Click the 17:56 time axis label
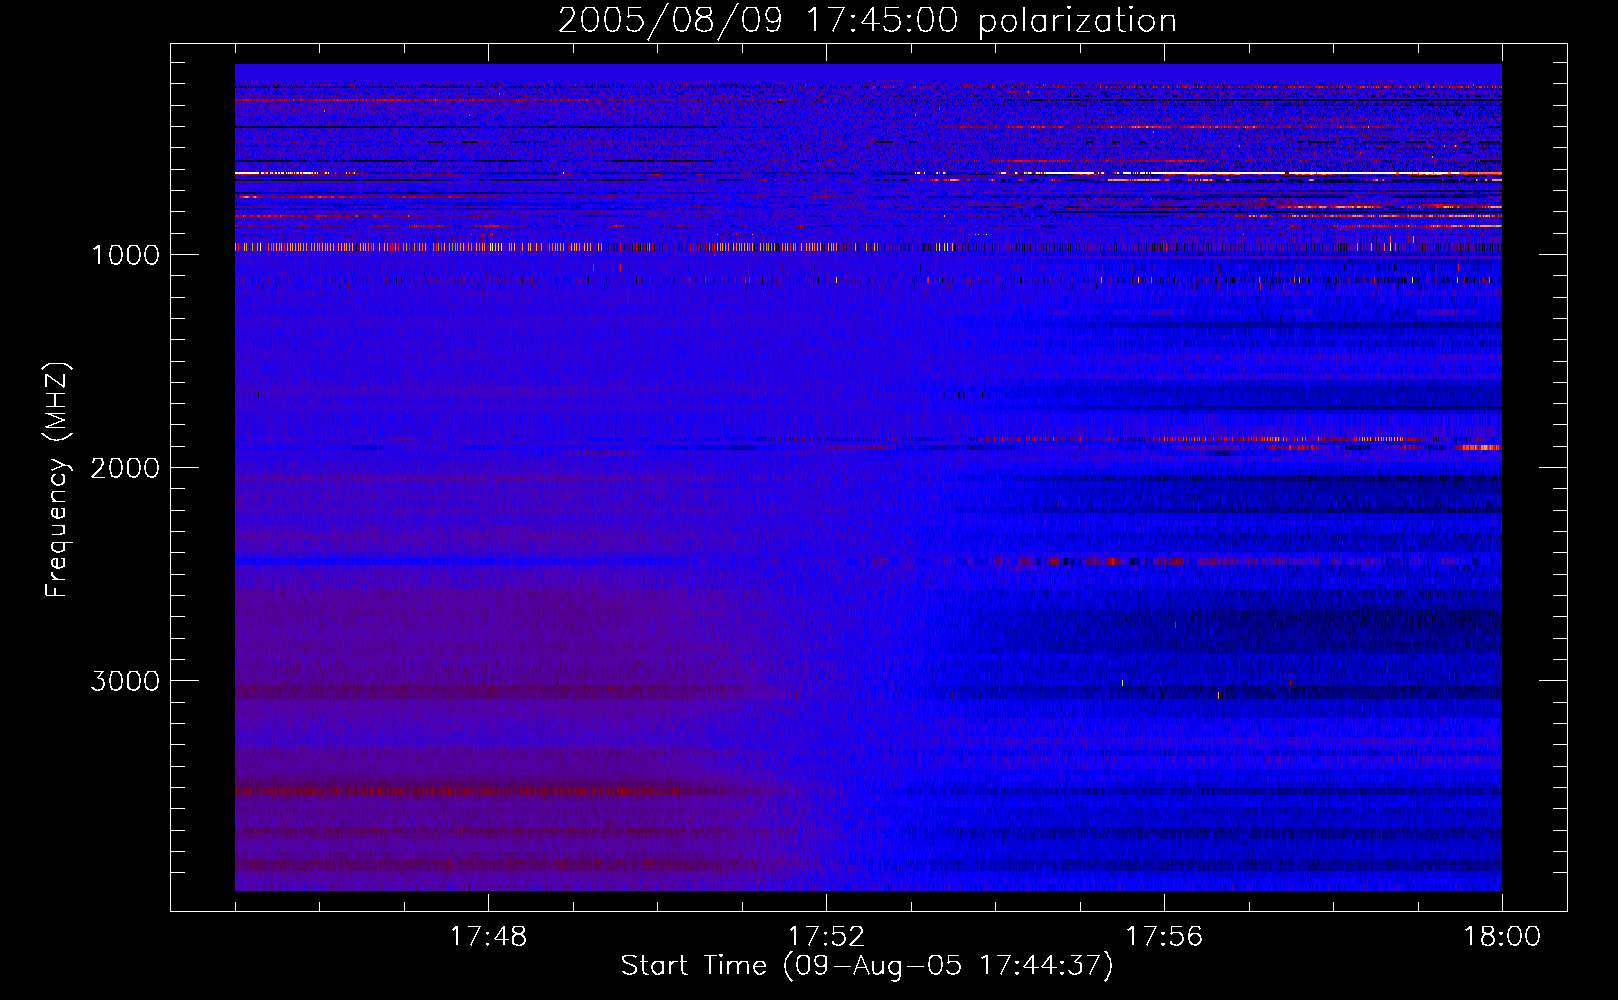The image size is (1618, 1000). pos(1164,937)
